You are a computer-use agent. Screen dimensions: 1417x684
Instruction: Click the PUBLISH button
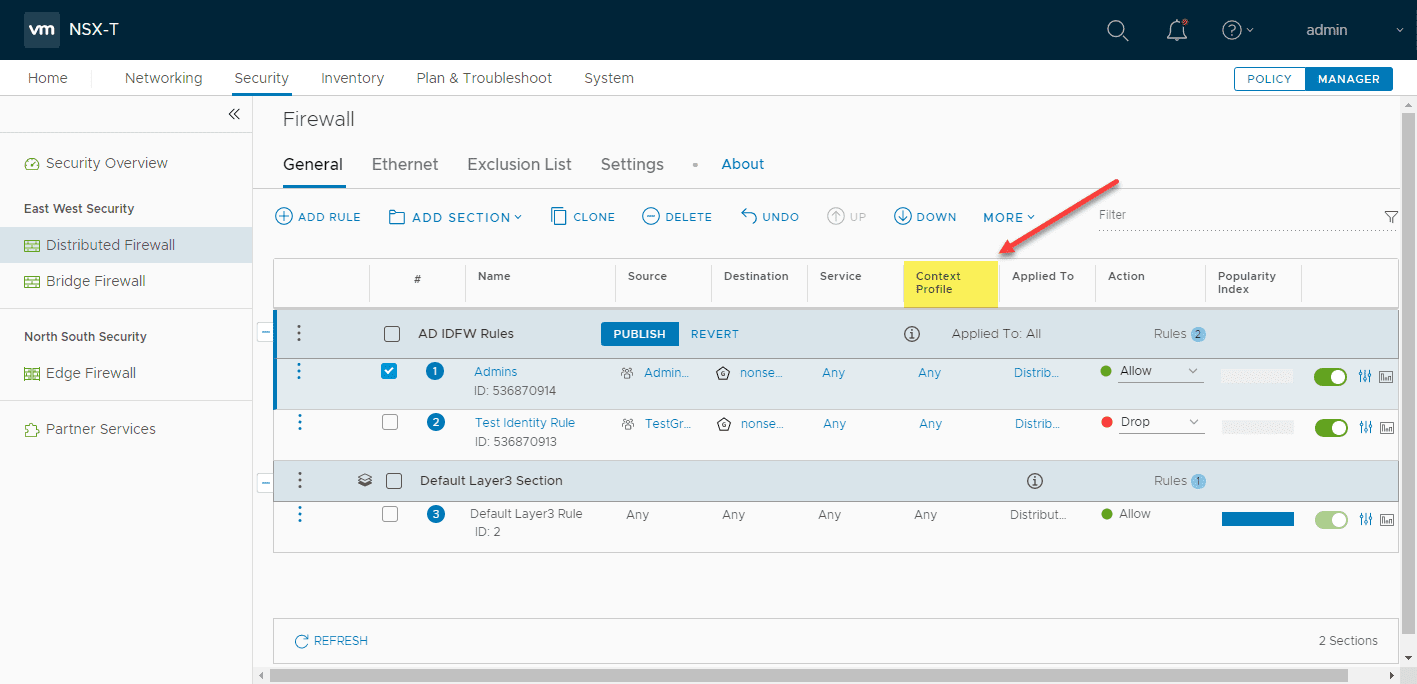tap(640, 334)
